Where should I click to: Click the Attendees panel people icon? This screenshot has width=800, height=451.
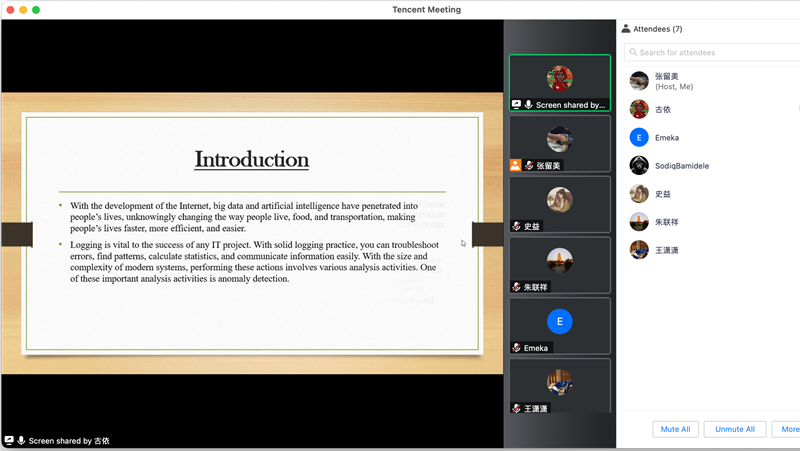point(626,29)
